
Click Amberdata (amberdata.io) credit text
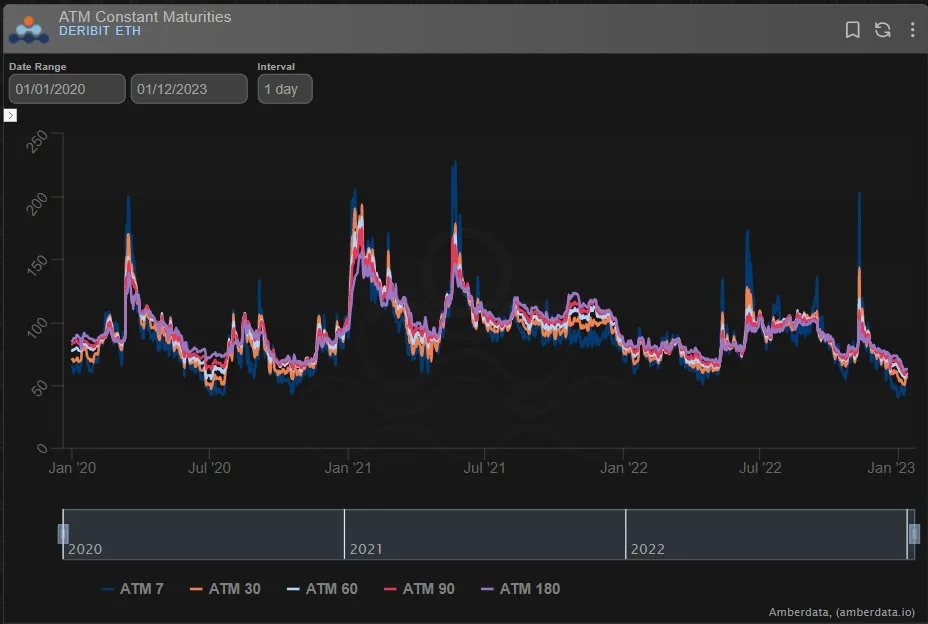pos(841,612)
